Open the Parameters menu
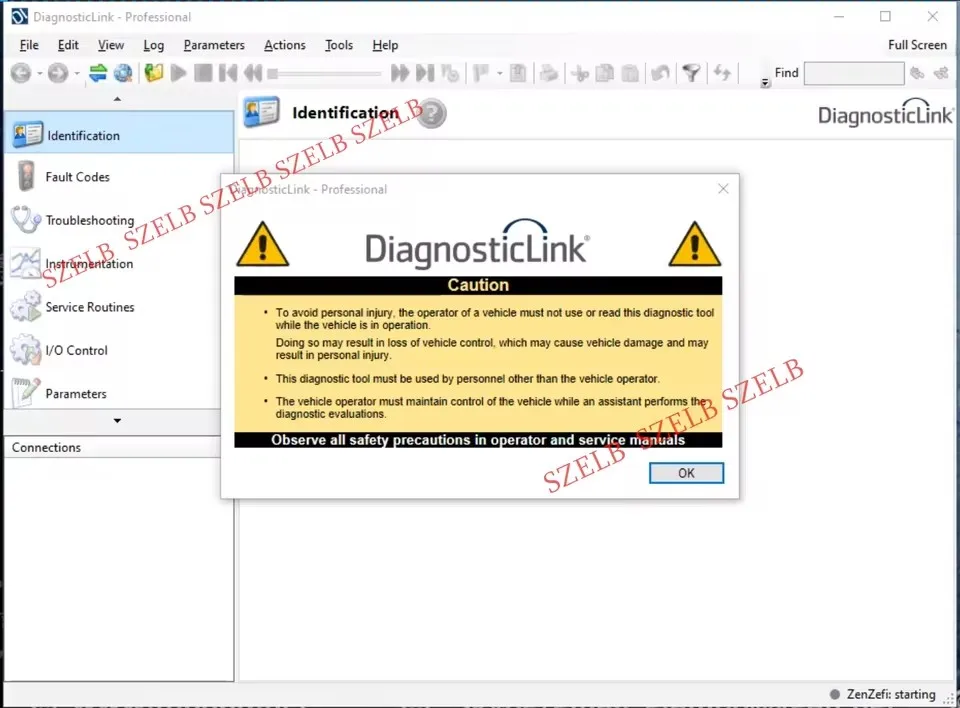This screenshot has width=960, height=708. (214, 45)
